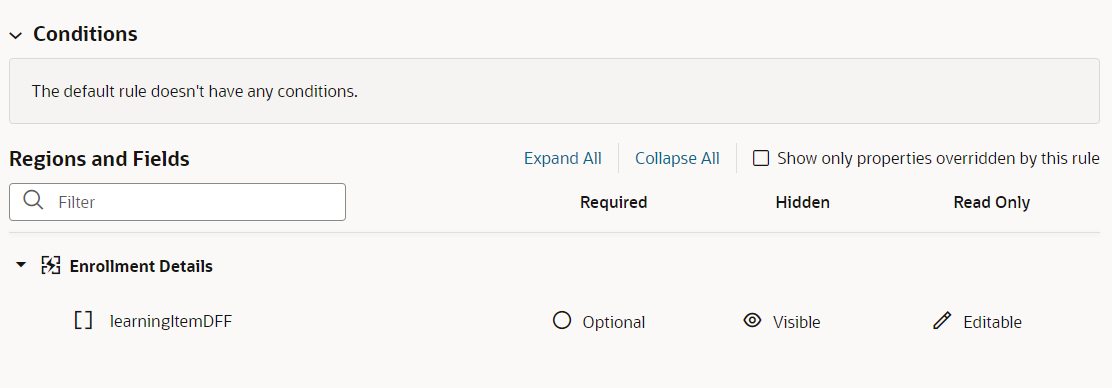
Task: Toggle the Visible eye icon
Action: pyautogui.click(x=752, y=321)
